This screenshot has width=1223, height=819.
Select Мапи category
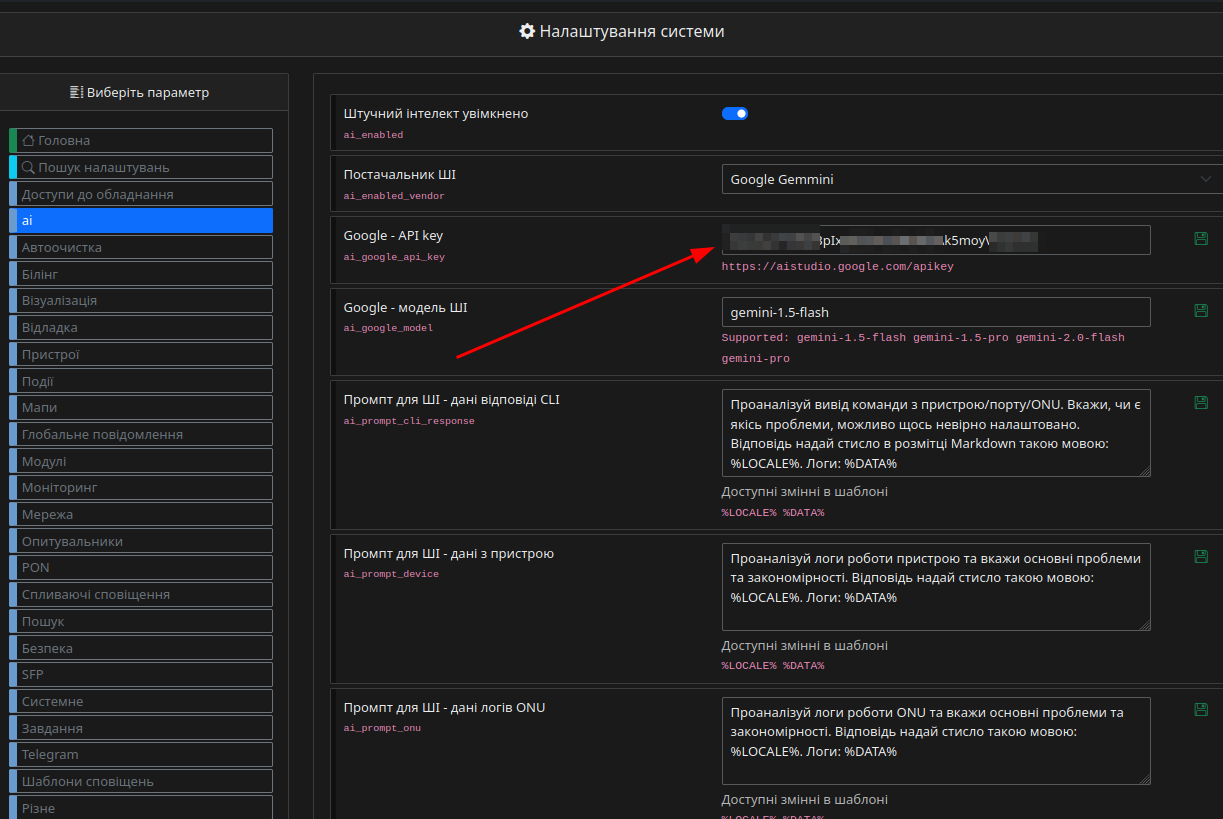[141, 408]
